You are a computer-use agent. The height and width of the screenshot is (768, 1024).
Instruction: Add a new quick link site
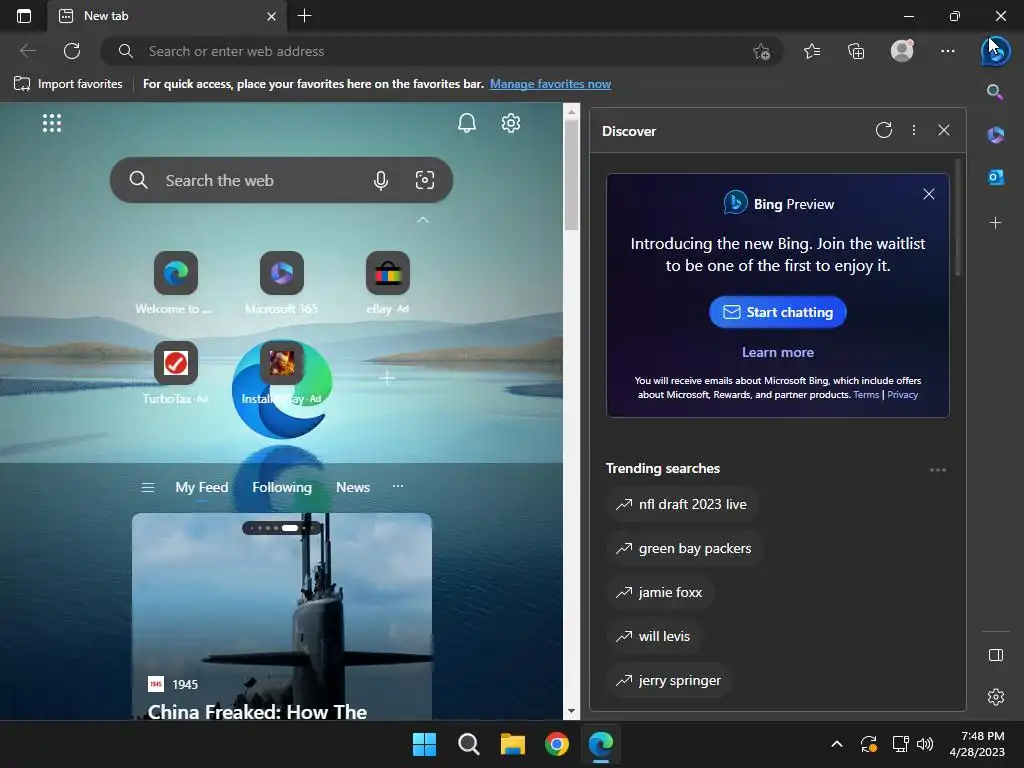tap(387, 377)
